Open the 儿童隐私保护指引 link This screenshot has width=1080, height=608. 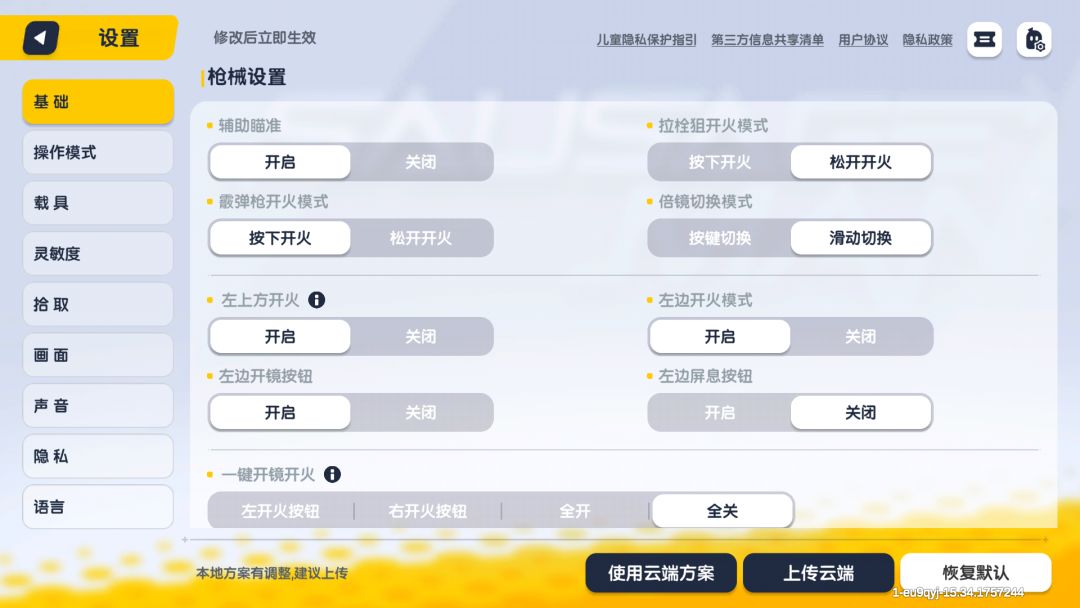pyautogui.click(x=646, y=40)
